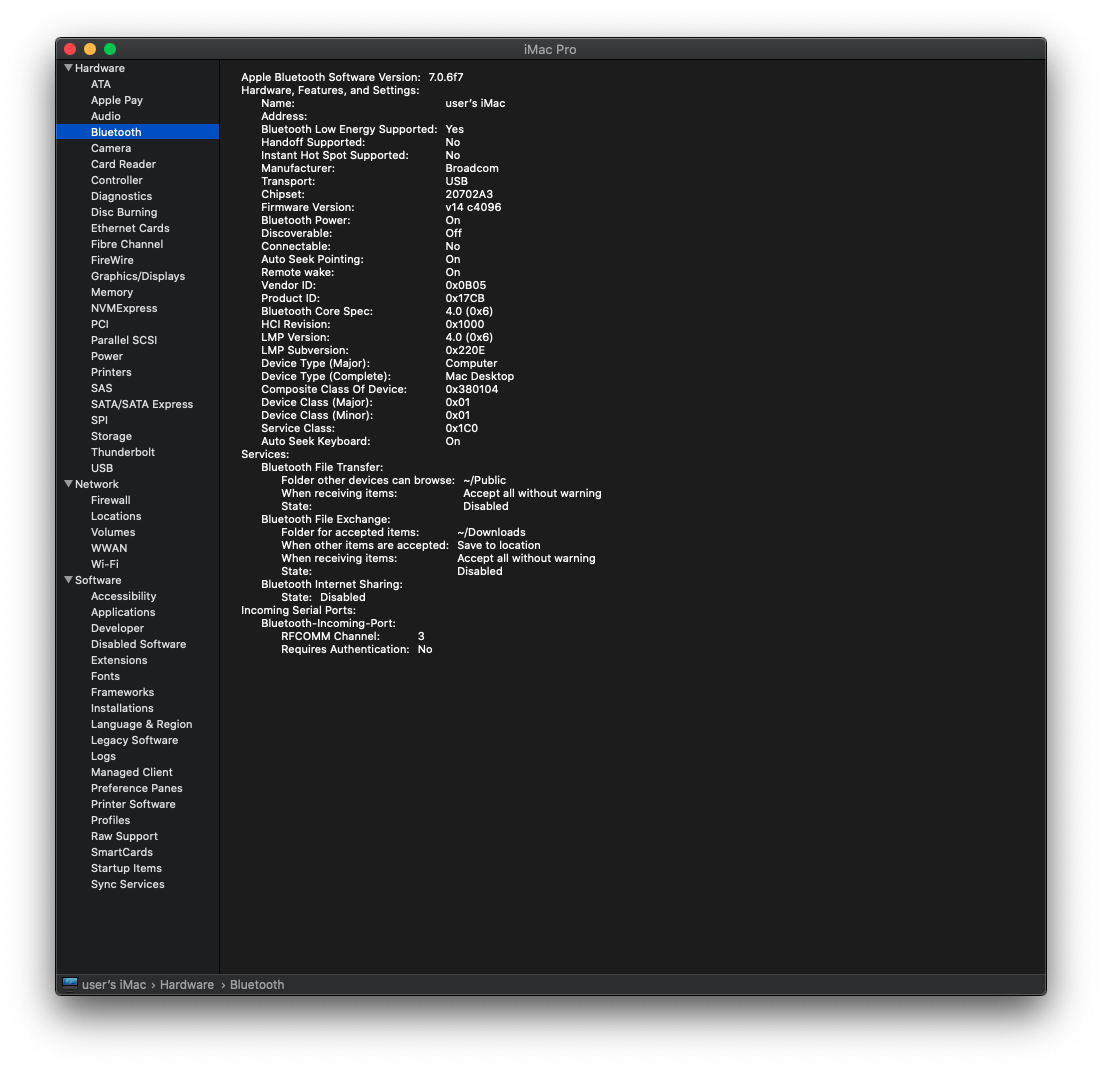Open Preference Panes information
Image resolution: width=1102 pixels, height=1069 pixels.
point(136,788)
